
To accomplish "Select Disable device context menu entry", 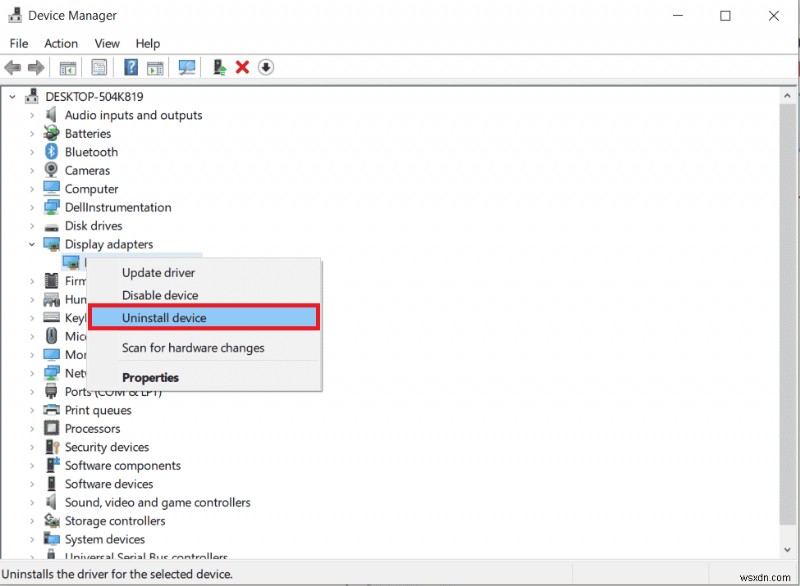I will click(x=159, y=295).
